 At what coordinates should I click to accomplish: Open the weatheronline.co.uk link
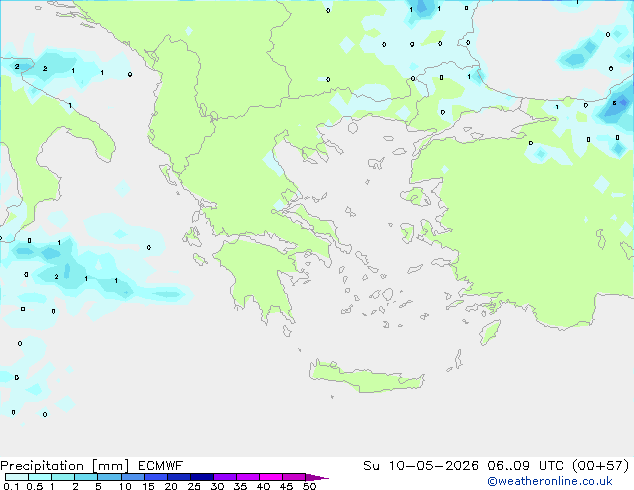pyautogui.click(x=550, y=481)
